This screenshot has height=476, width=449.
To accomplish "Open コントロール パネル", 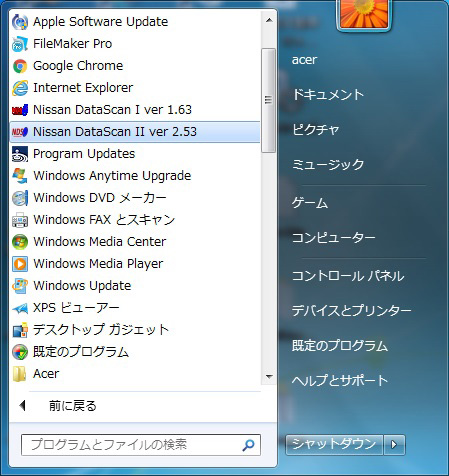I will (x=348, y=276).
